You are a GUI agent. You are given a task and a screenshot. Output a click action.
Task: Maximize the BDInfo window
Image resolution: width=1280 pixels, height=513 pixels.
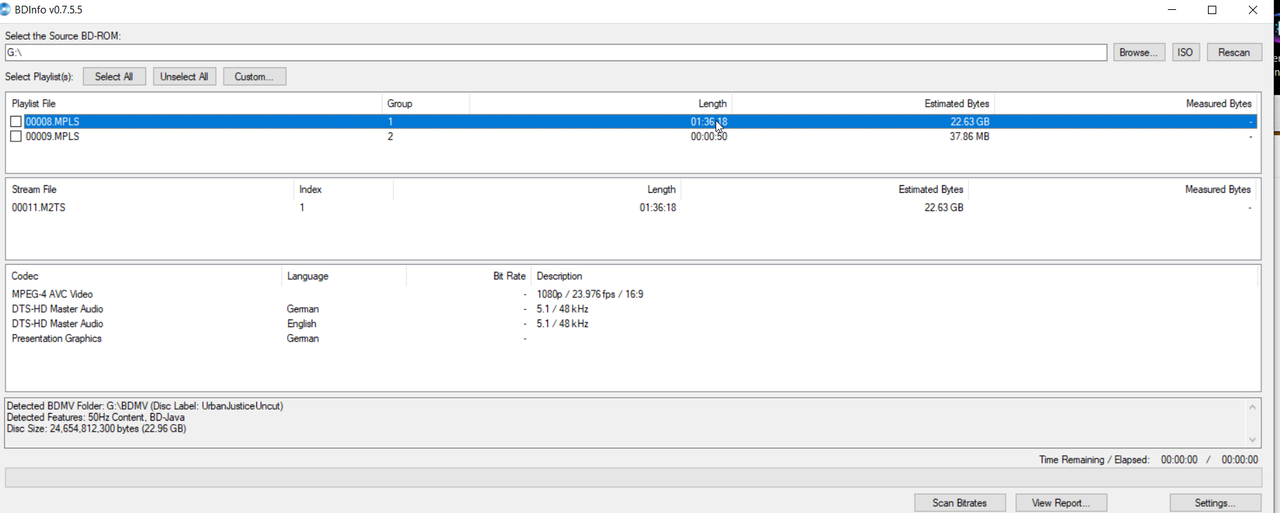click(1212, 10)
